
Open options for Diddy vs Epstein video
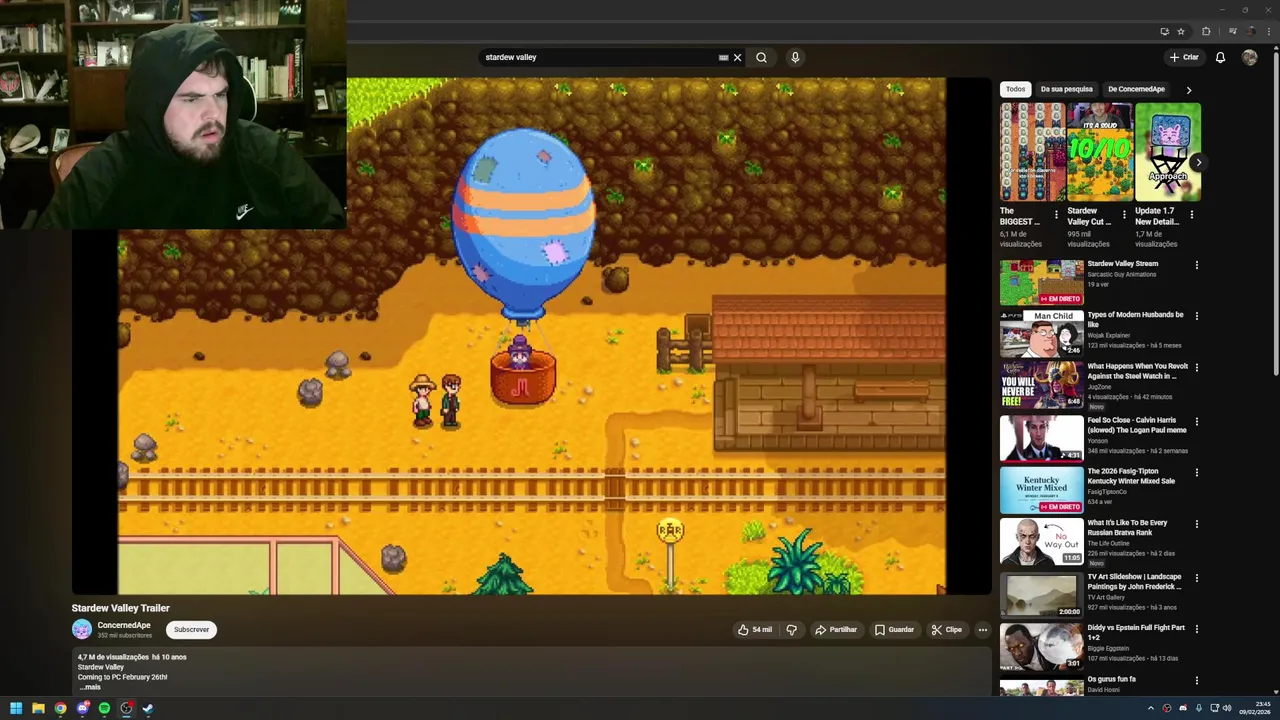[1196, 629]
